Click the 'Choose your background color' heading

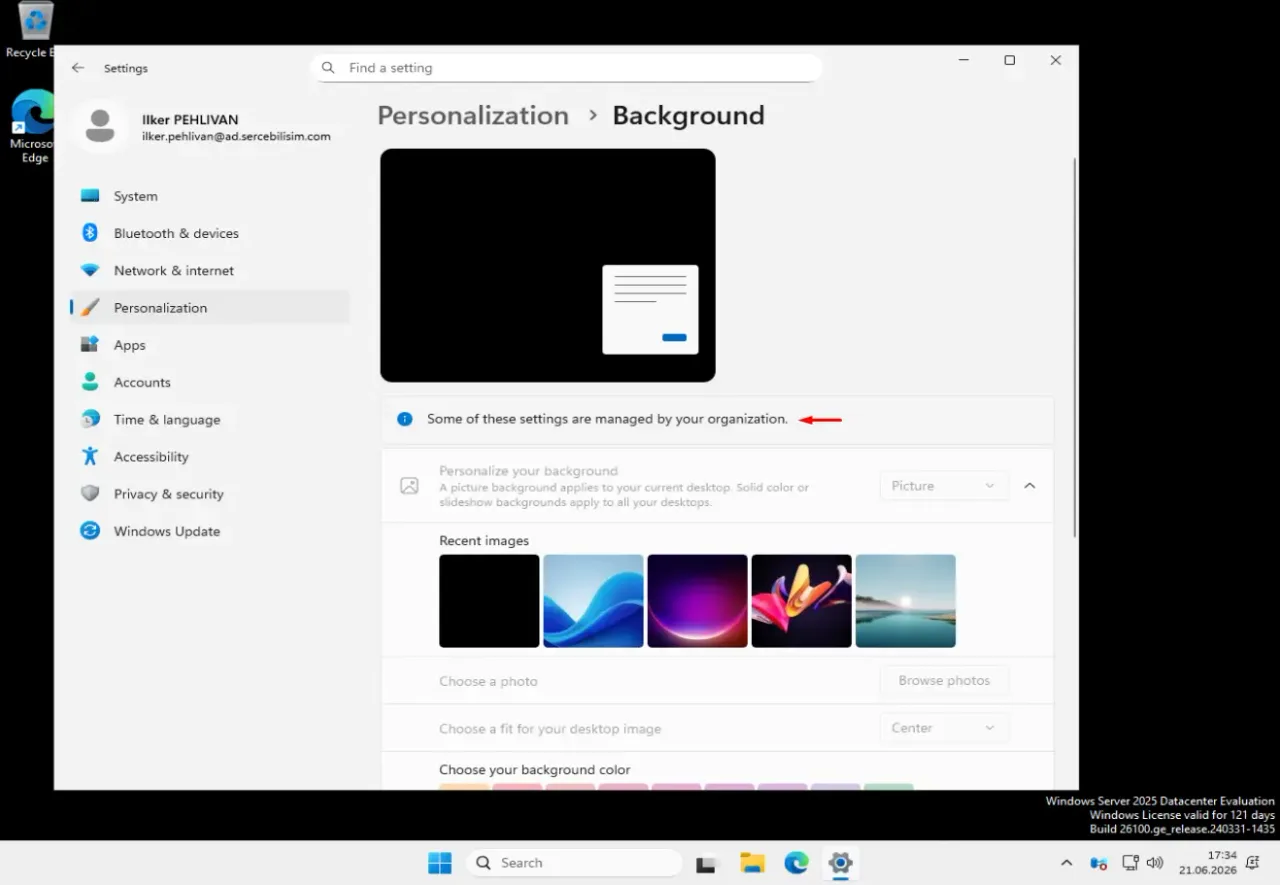(535, 770)
